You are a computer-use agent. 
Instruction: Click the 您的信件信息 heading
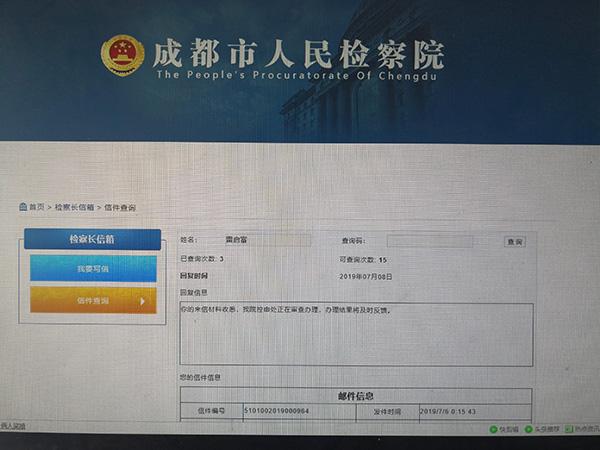[x=200, y=378]
